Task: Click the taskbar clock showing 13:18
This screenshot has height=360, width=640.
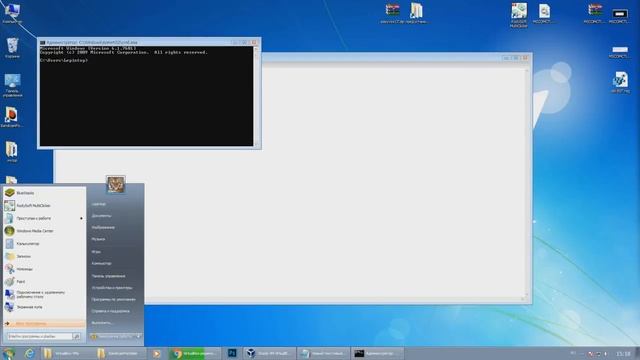Action: 623,353
